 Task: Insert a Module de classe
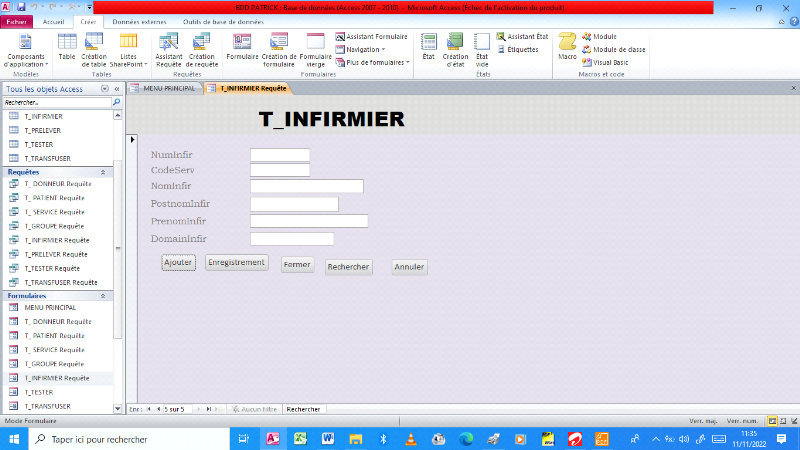[614, 49]
